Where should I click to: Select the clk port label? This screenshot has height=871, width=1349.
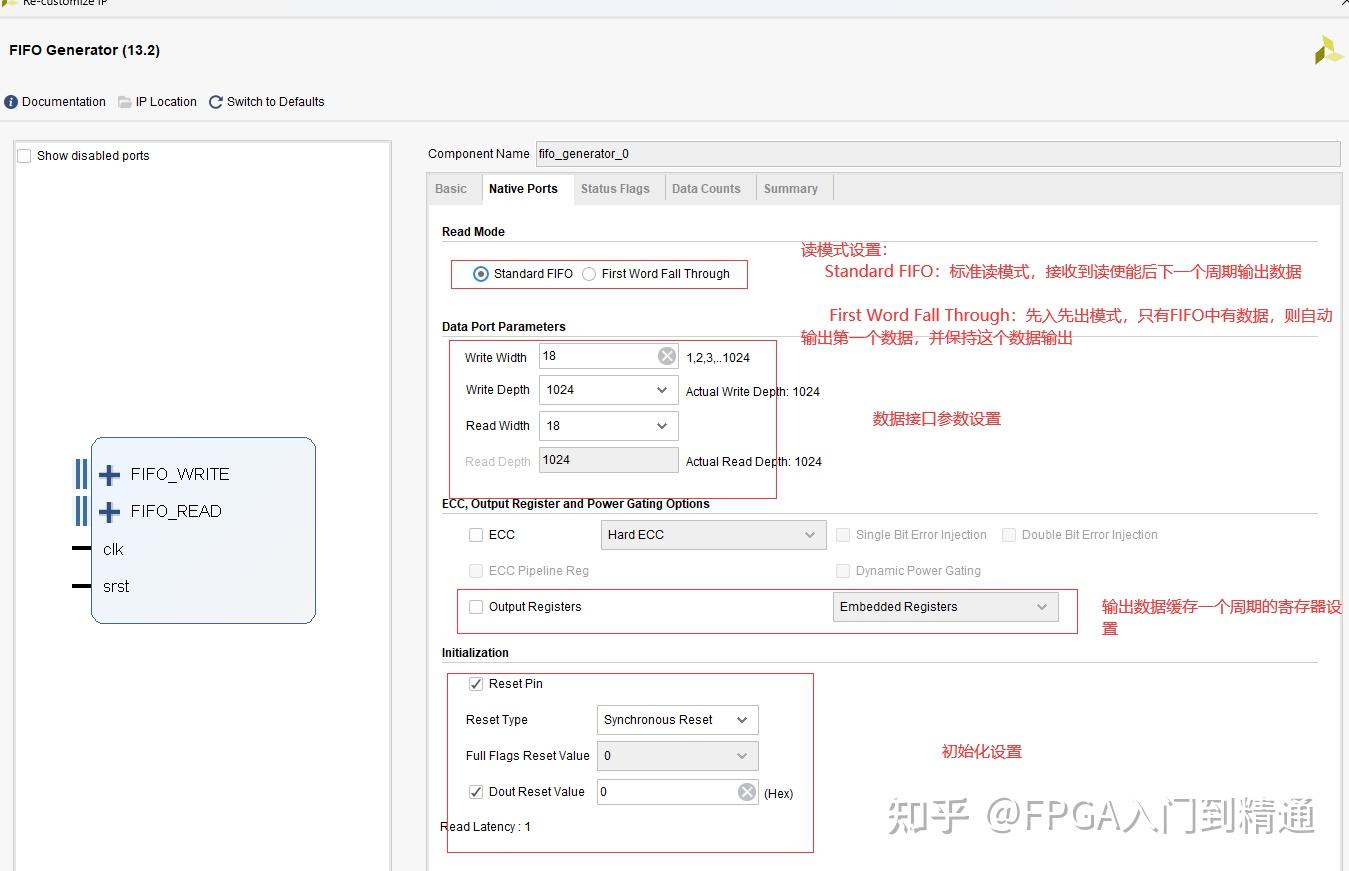[x=113, y=550]
